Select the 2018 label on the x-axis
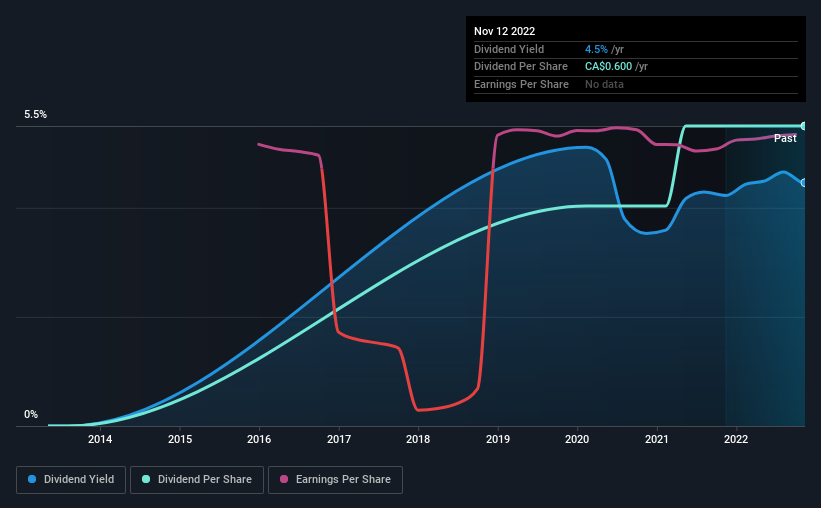Viewport: 821px width, 508px height. coord(418,439)
